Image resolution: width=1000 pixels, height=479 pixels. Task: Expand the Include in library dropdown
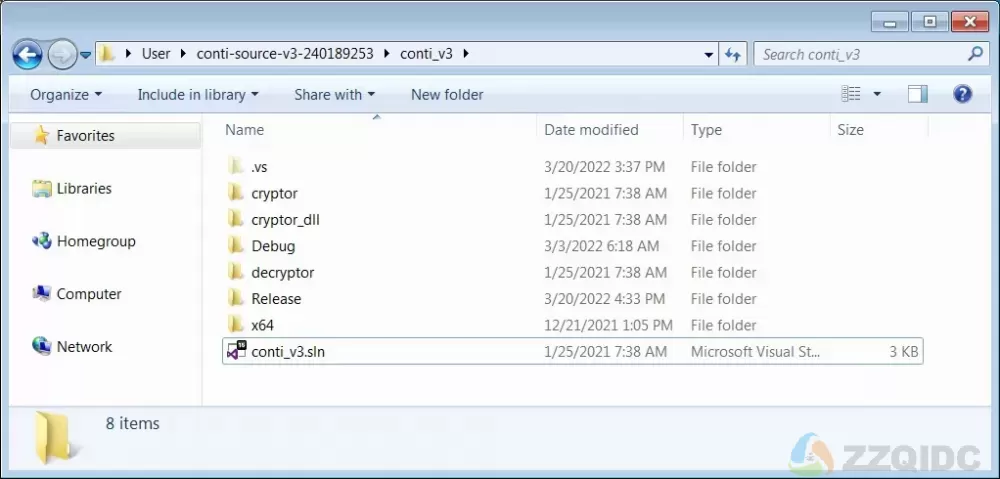(198, 94)
